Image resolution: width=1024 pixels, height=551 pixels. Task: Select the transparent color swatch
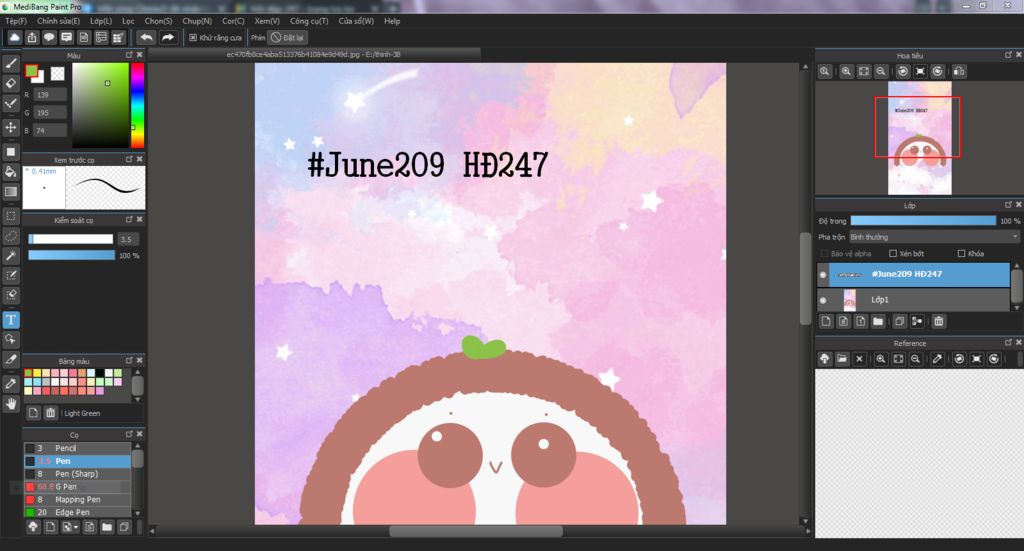(57, 74)
